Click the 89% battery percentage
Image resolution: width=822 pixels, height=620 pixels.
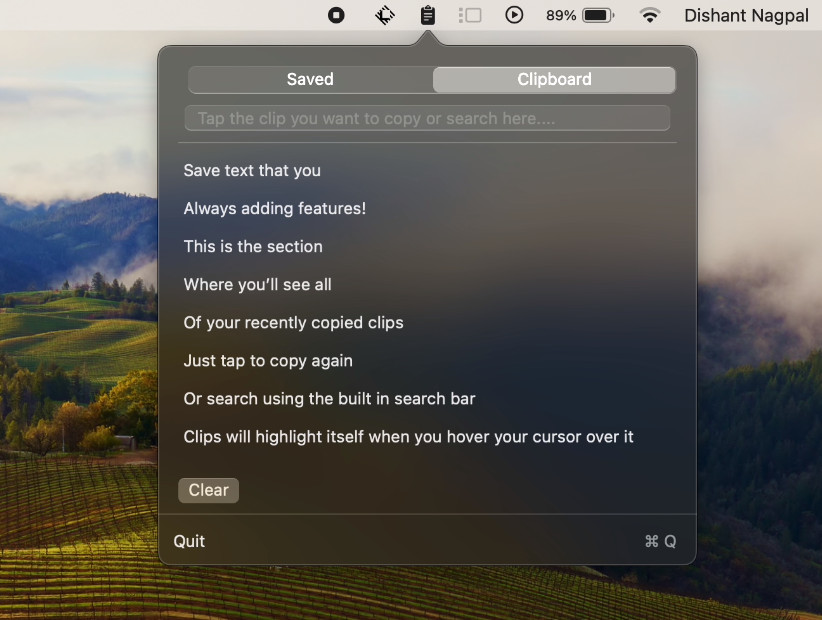[561, 16]
